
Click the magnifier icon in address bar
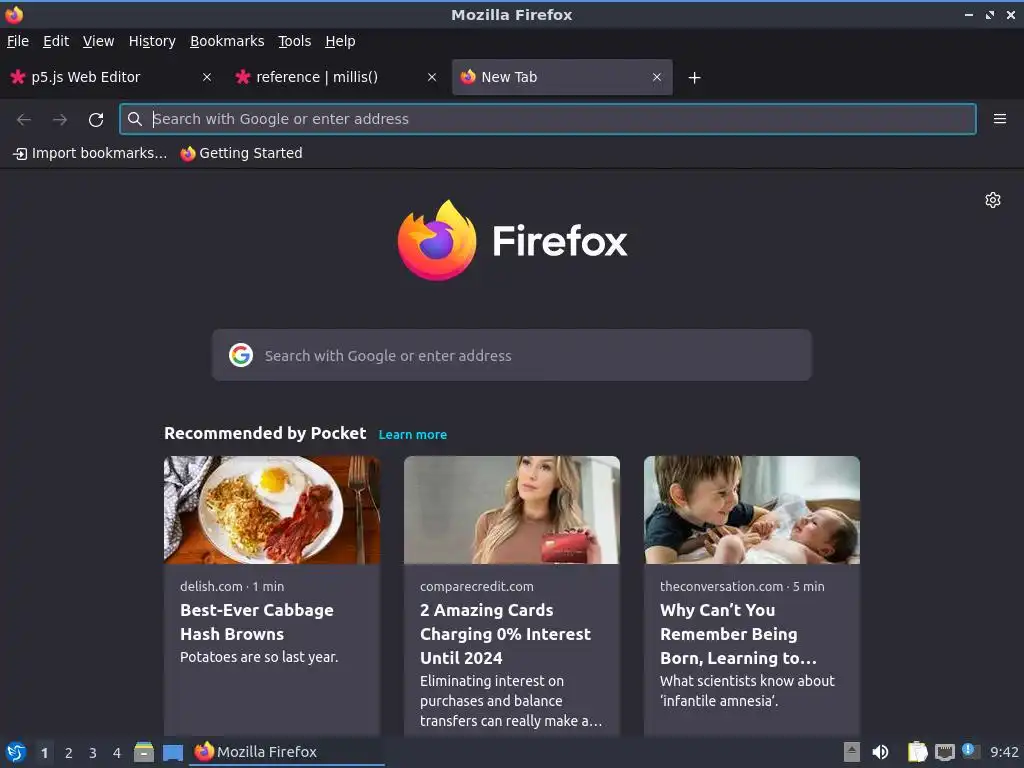click(x=135, y=119)
